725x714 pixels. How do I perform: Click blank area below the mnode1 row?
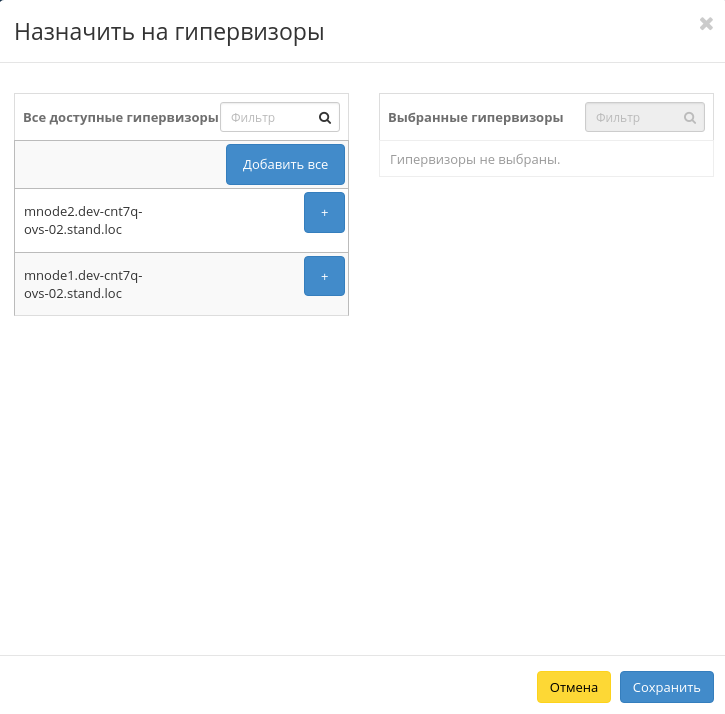tap(180, 450)
